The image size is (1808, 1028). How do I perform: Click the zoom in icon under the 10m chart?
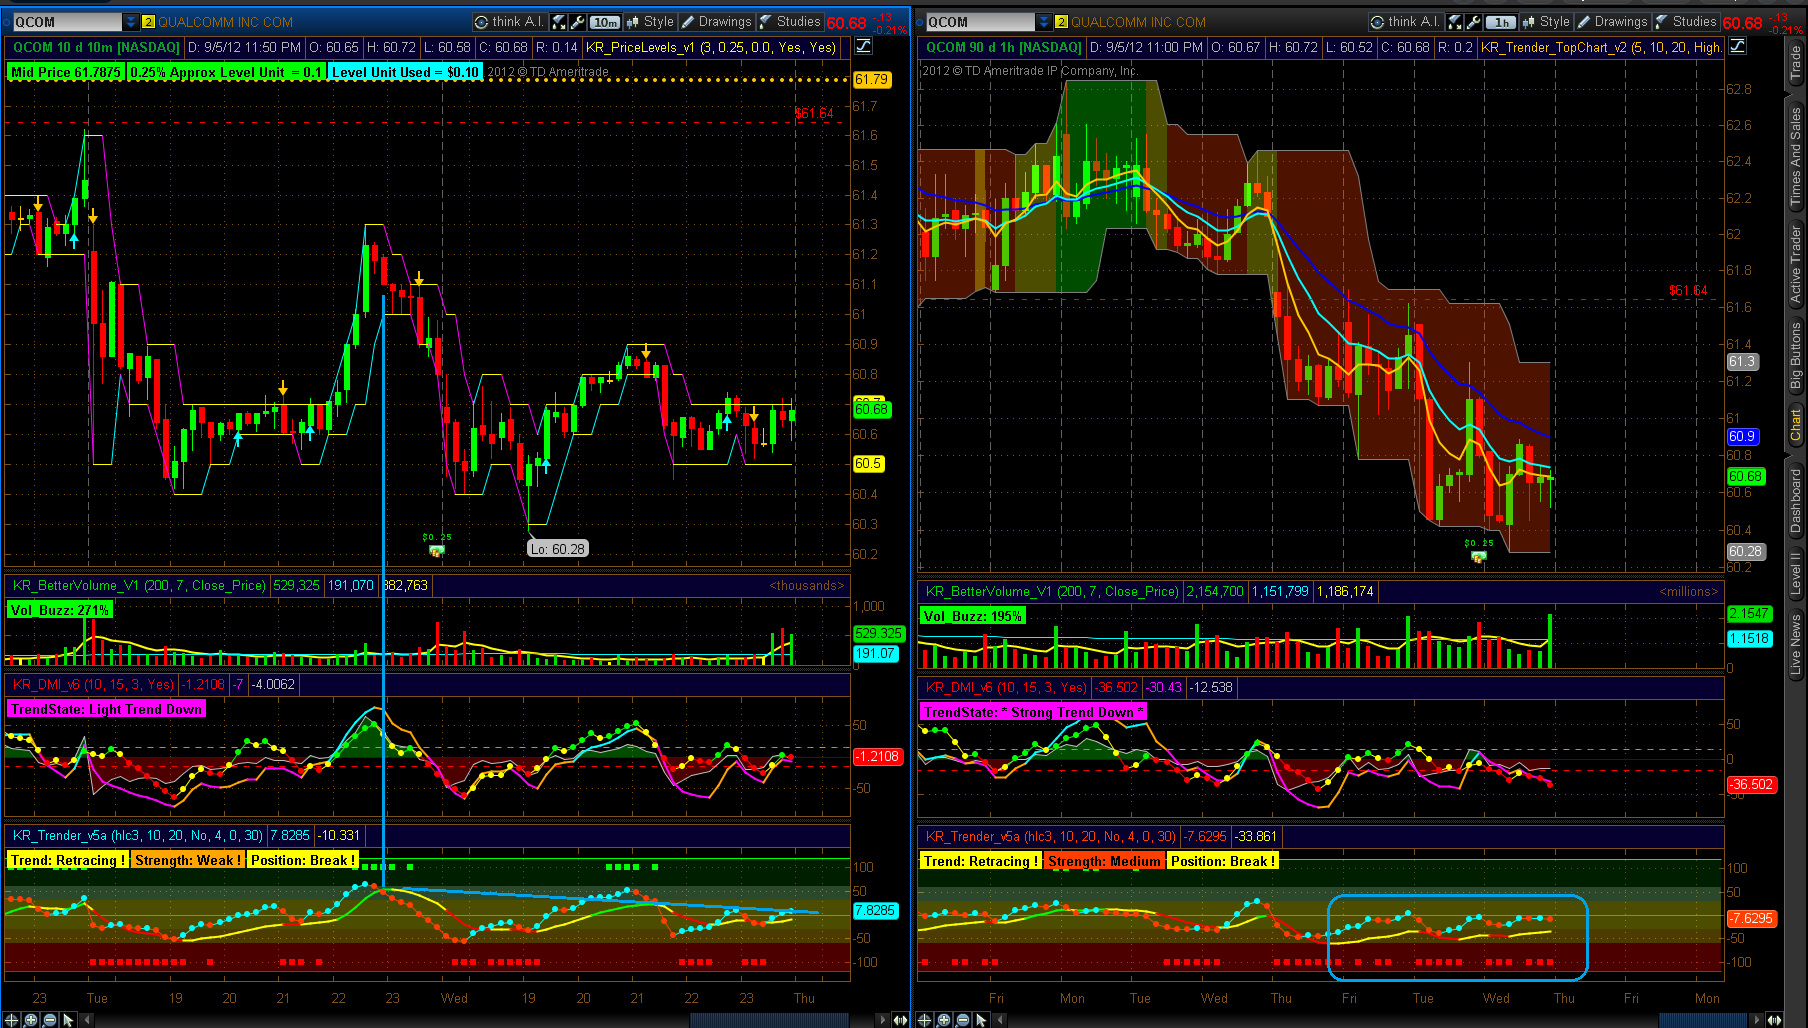point(31,1020)
